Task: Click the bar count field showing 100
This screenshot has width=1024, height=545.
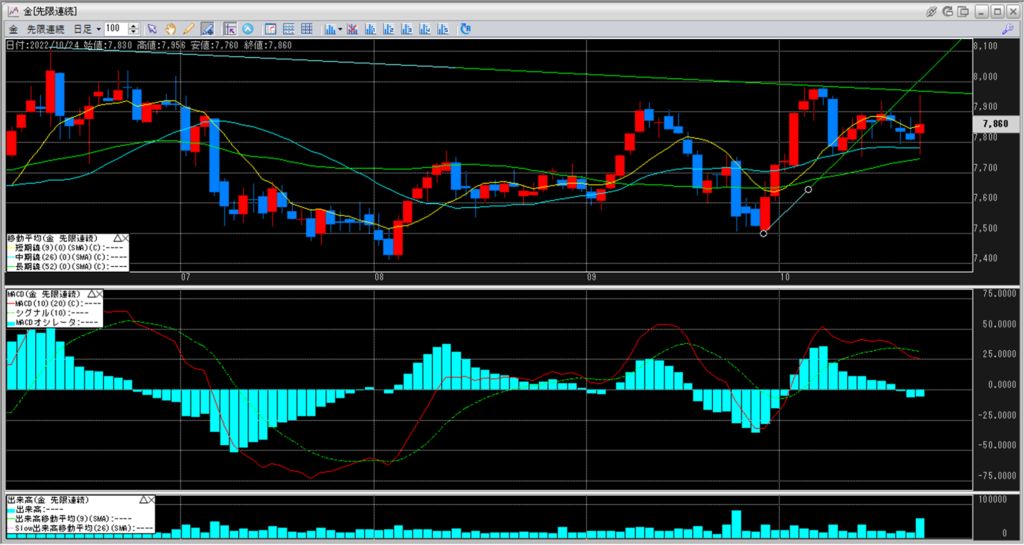Action: [x=116, y=29]
